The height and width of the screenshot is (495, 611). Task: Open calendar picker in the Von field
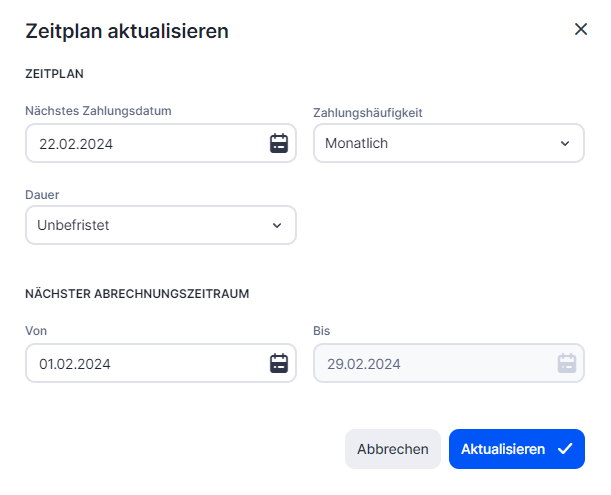point(279,363)
